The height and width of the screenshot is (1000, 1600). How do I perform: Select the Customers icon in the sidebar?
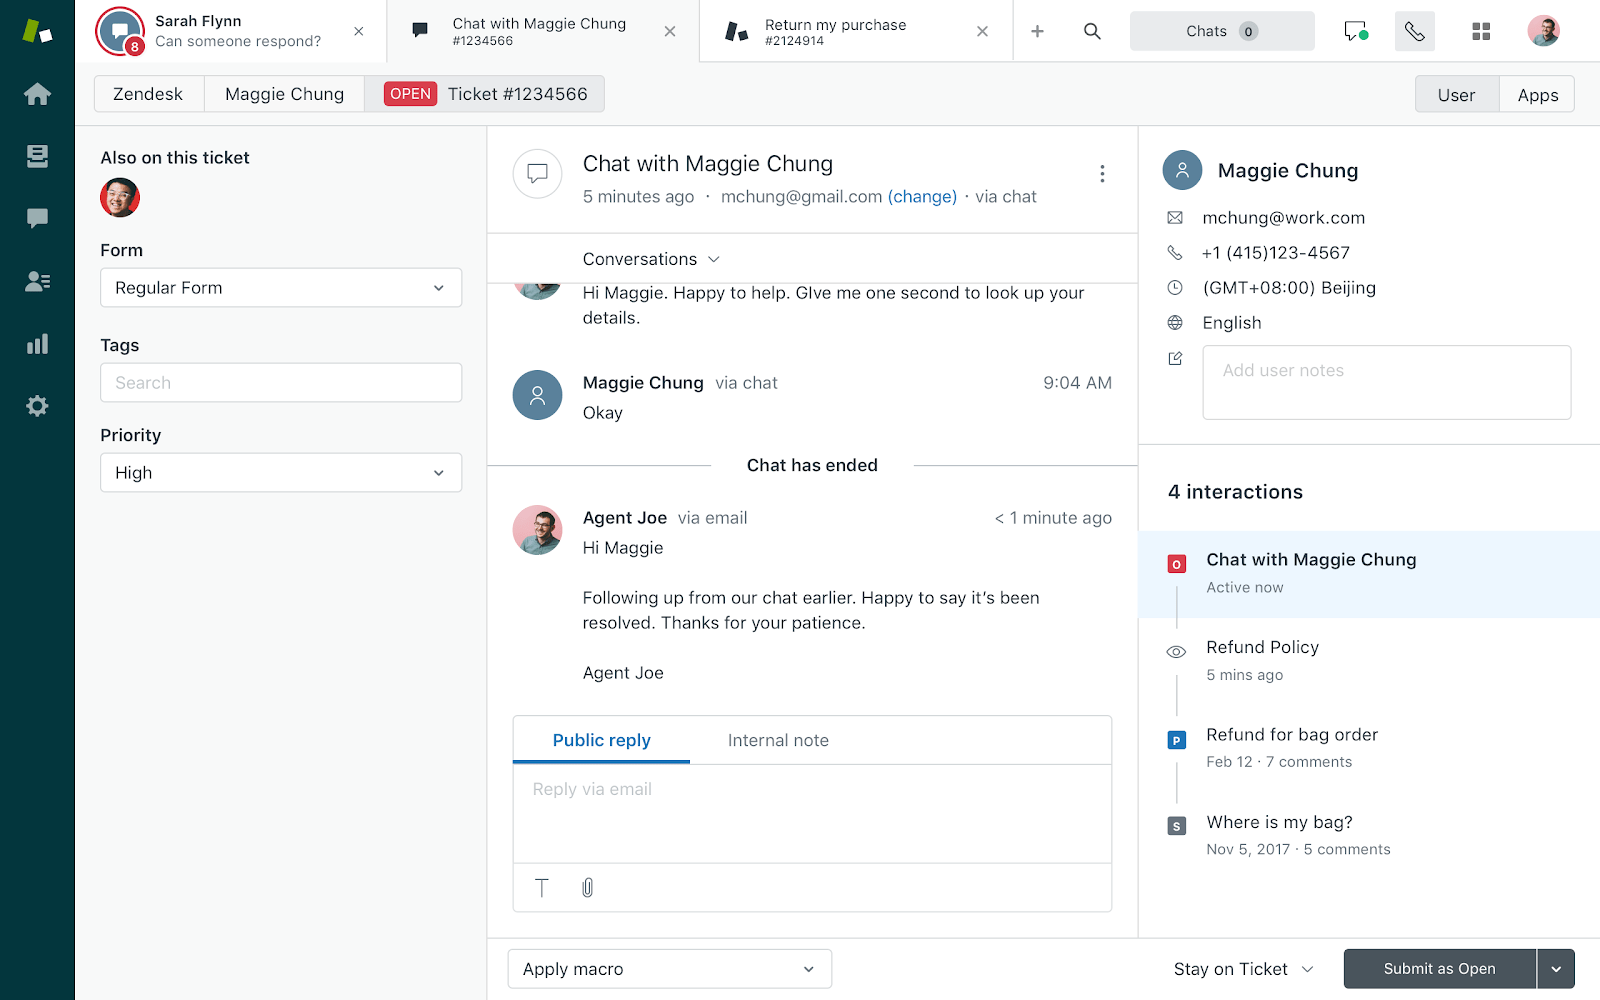point(37,281)
